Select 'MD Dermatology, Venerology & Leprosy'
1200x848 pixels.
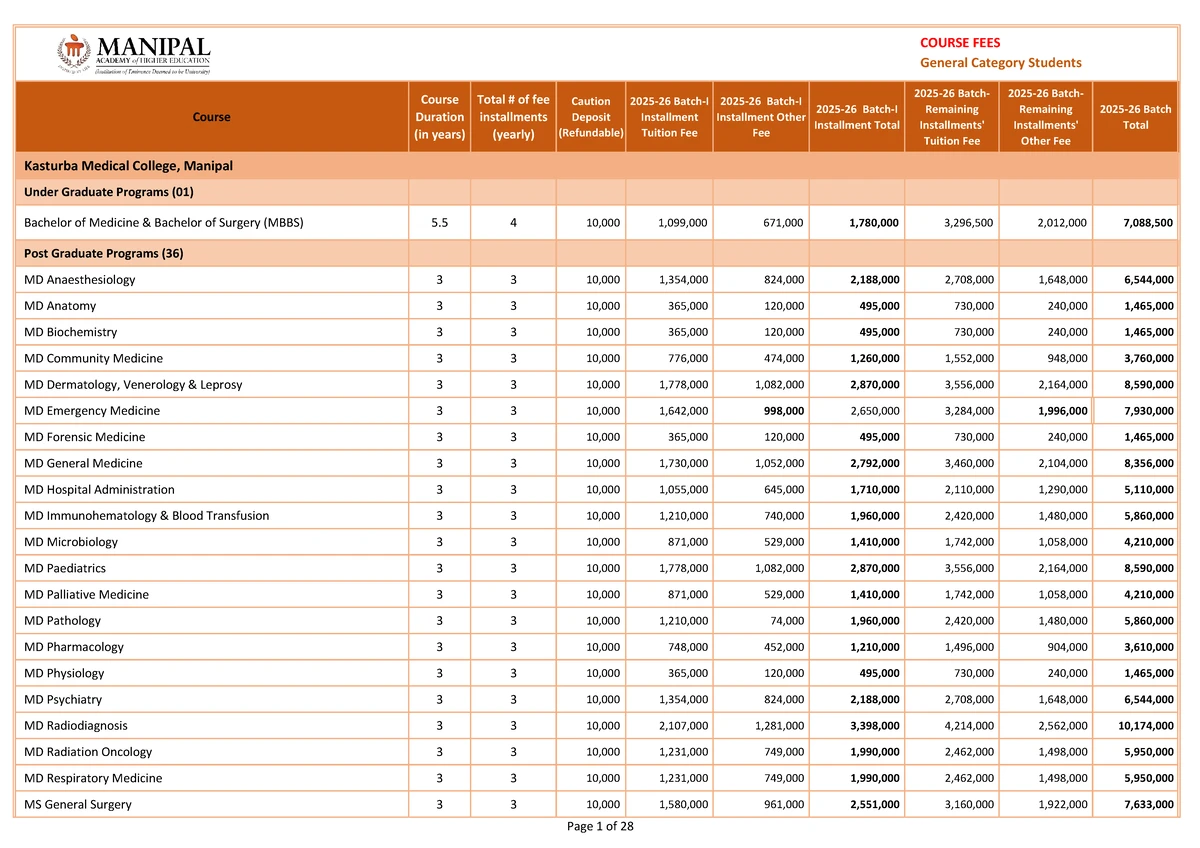(133, 384)
